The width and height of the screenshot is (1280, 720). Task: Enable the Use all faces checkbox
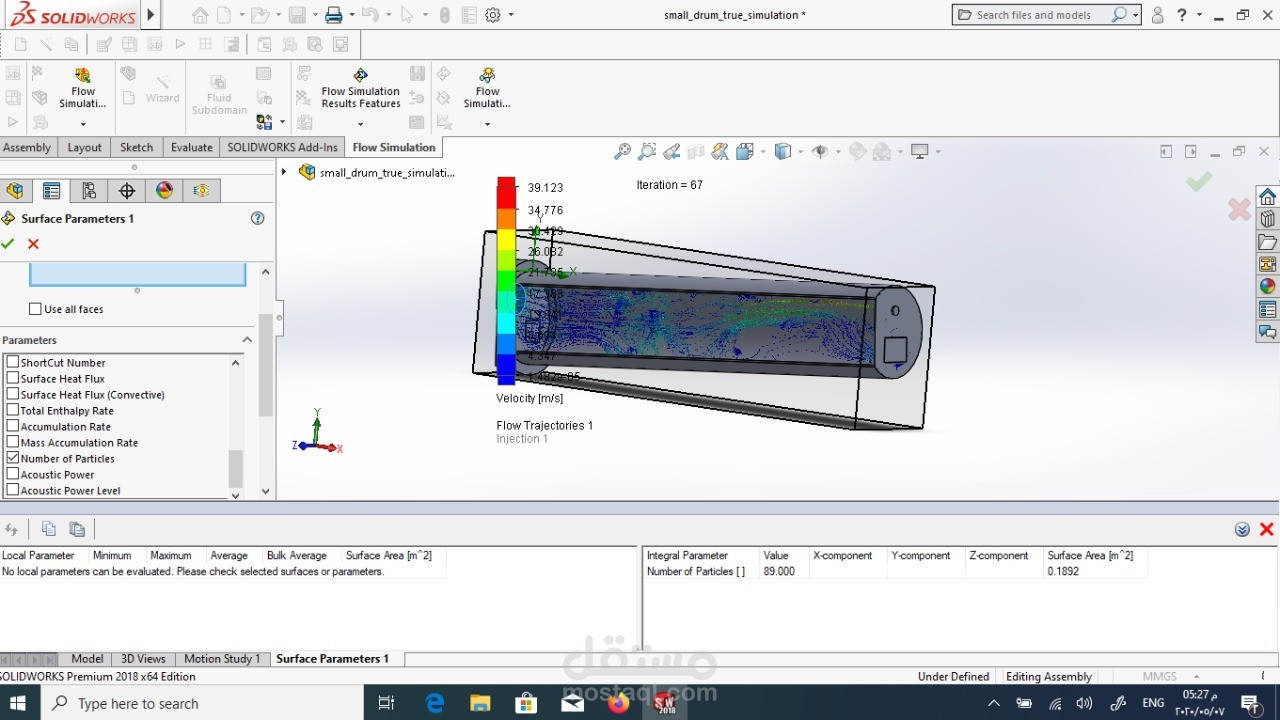36,309
